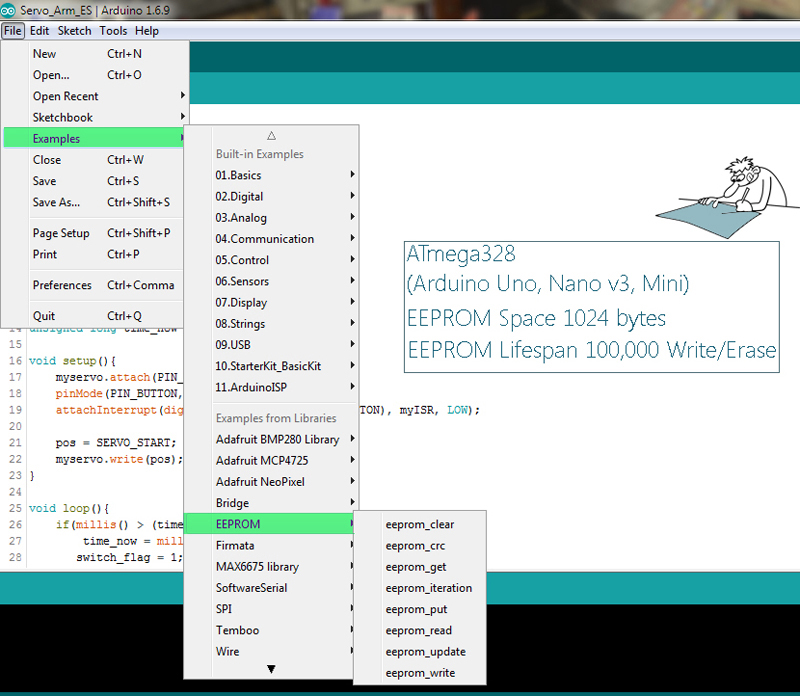Open the Sketch menu
The height and width of the screenshot is (696, 800).
point(74,30)
